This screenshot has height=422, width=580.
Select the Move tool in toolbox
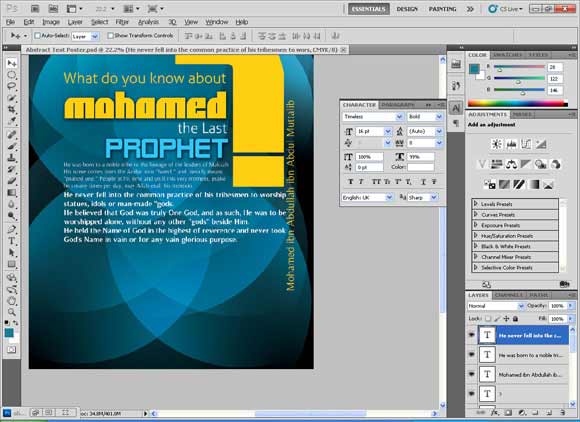click(x=12, y=63)
